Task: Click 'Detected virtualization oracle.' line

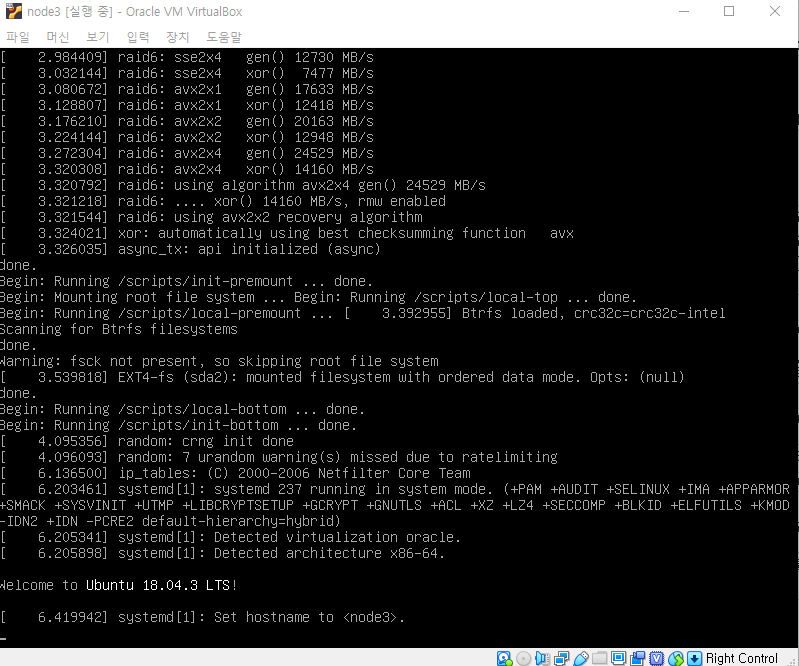Action: [230, 537]
